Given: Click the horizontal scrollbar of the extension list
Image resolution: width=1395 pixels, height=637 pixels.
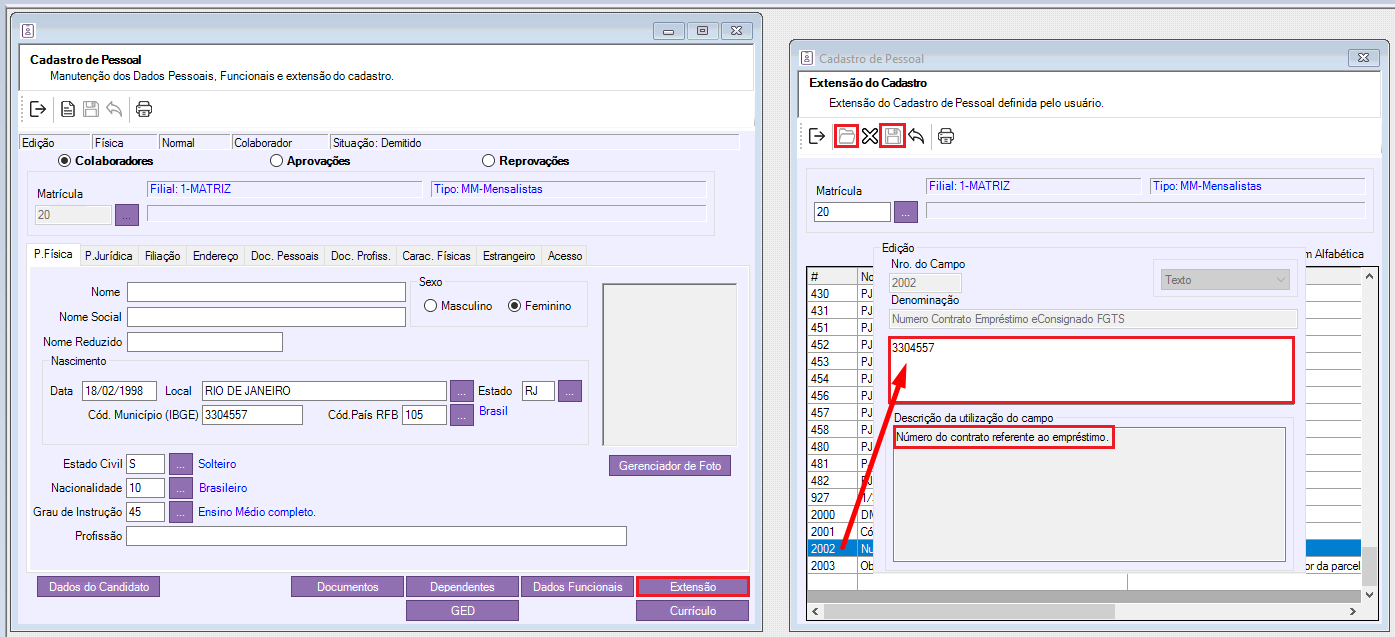Looking at the screenshot, I should click(1085, 611).
